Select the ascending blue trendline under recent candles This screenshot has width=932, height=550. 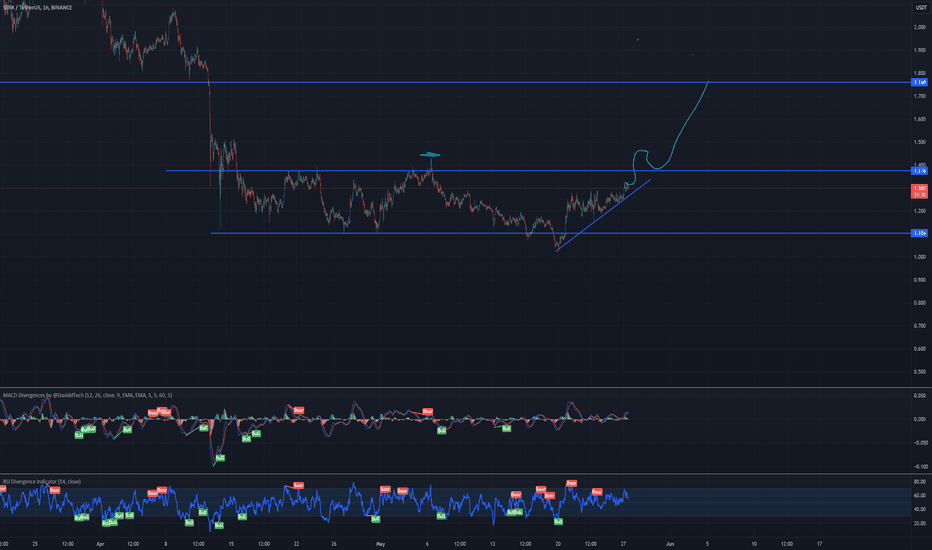[x=603, y=215]
